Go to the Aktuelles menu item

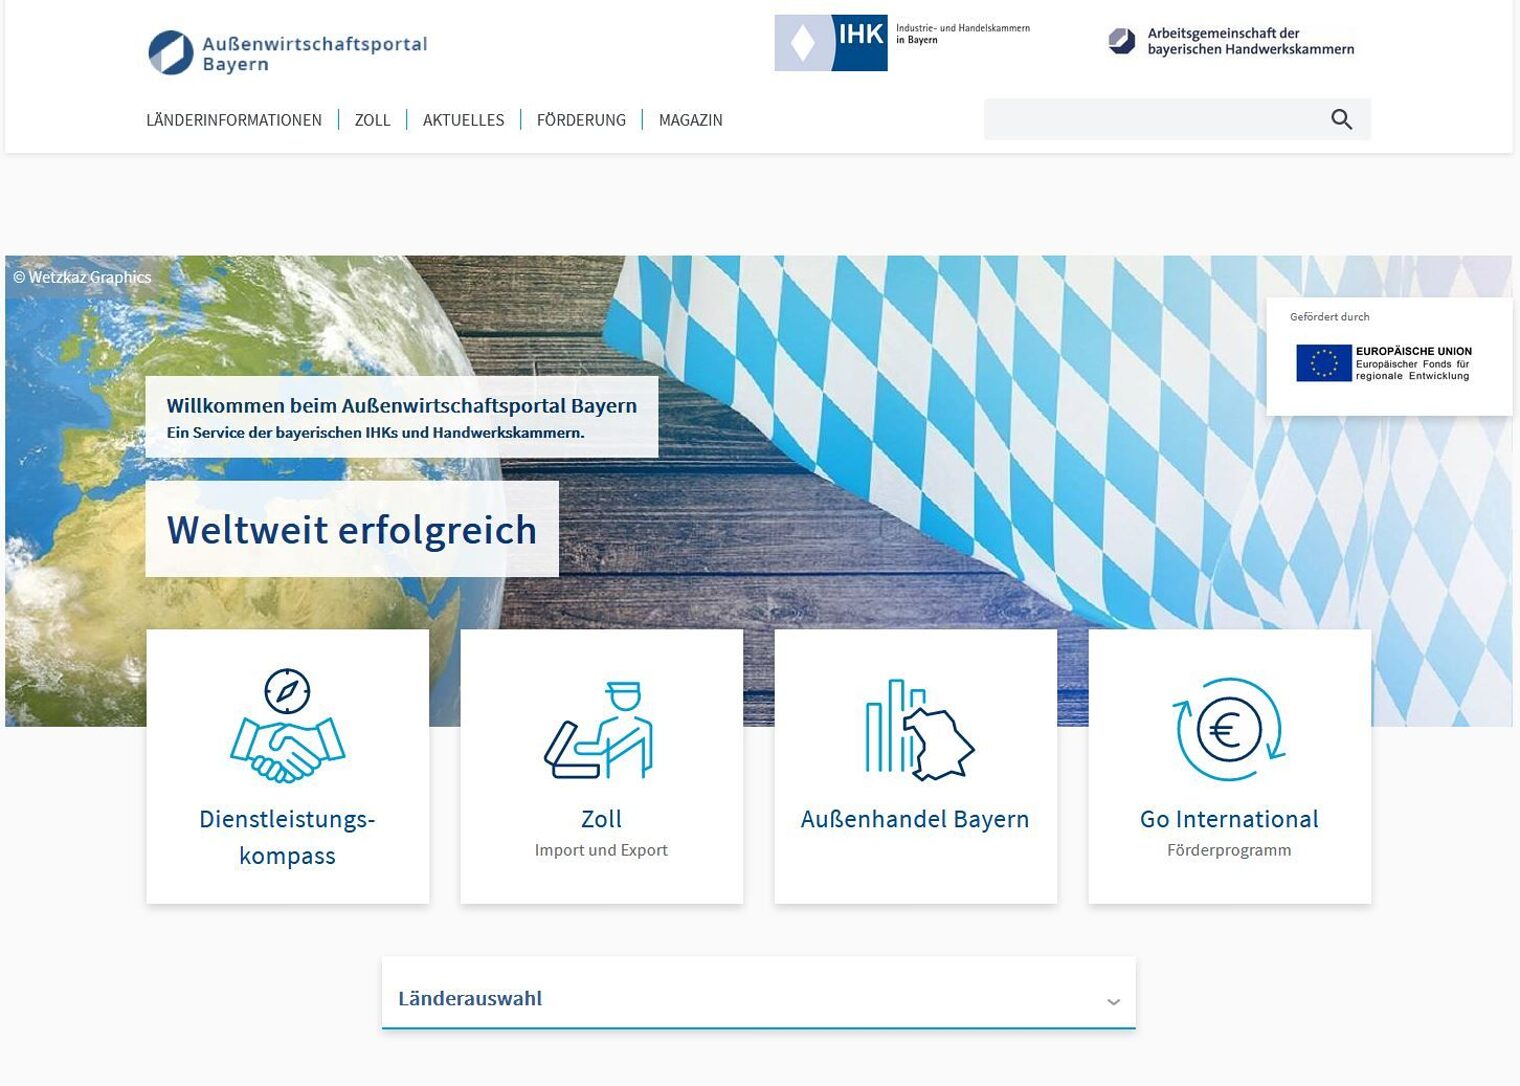tap(463, 120)
